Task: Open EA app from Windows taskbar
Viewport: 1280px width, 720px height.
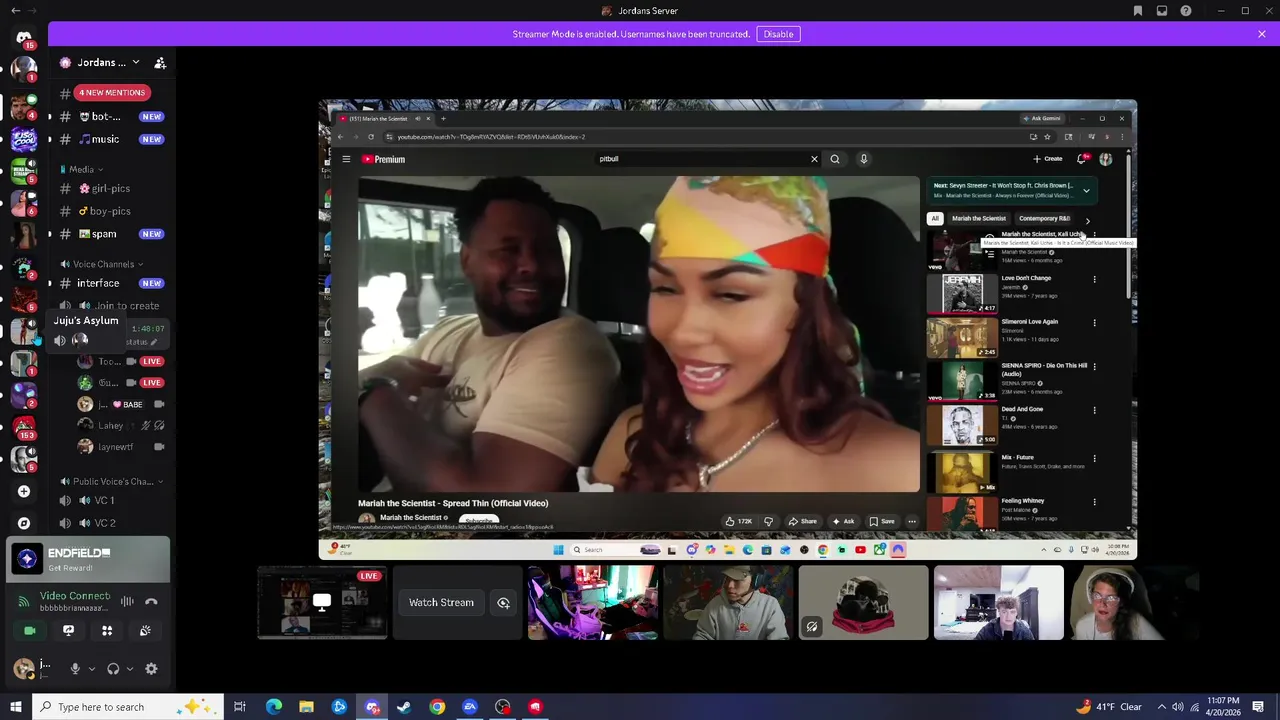Action: tap(470, 707)
